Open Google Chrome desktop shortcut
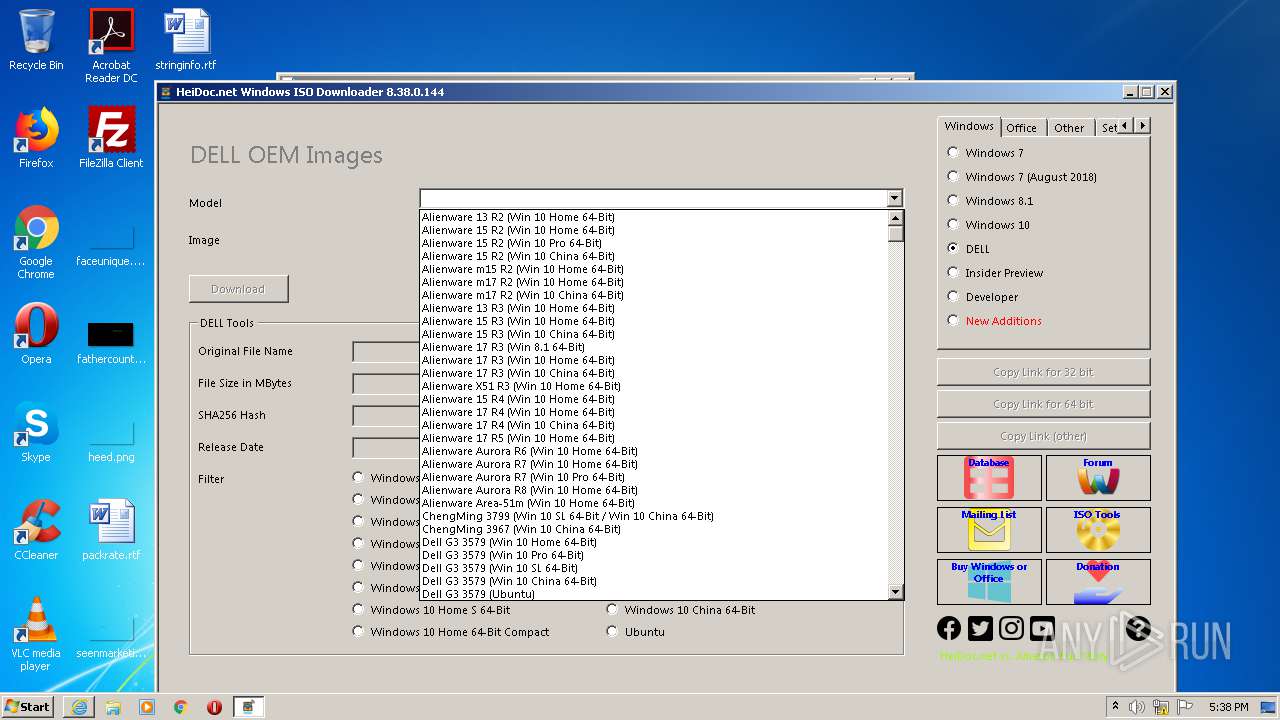 click(36, 242)
